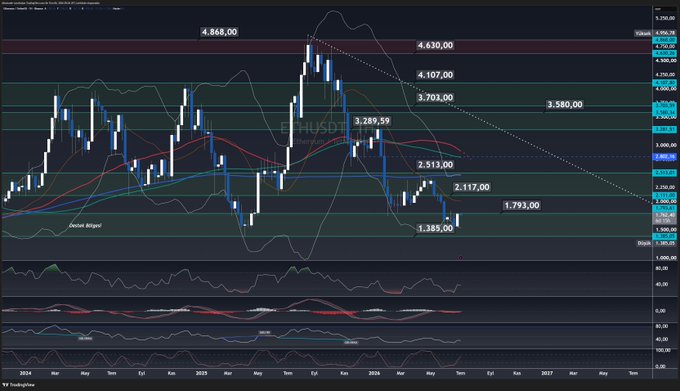Screen dimensions: 680x391
Task: Click the 5.250,00 price scale value
Action: (x=665, y=18)
